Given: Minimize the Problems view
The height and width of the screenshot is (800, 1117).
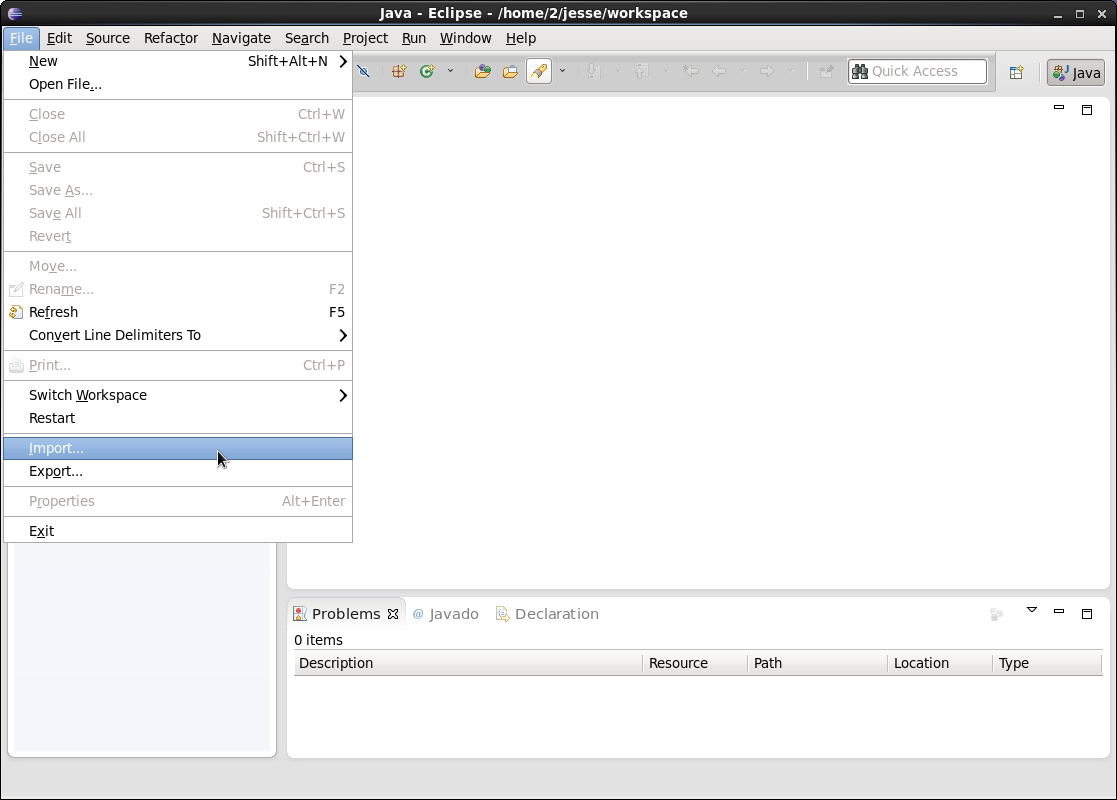Looking at the screenshot, I should (x=1058, y=610).
